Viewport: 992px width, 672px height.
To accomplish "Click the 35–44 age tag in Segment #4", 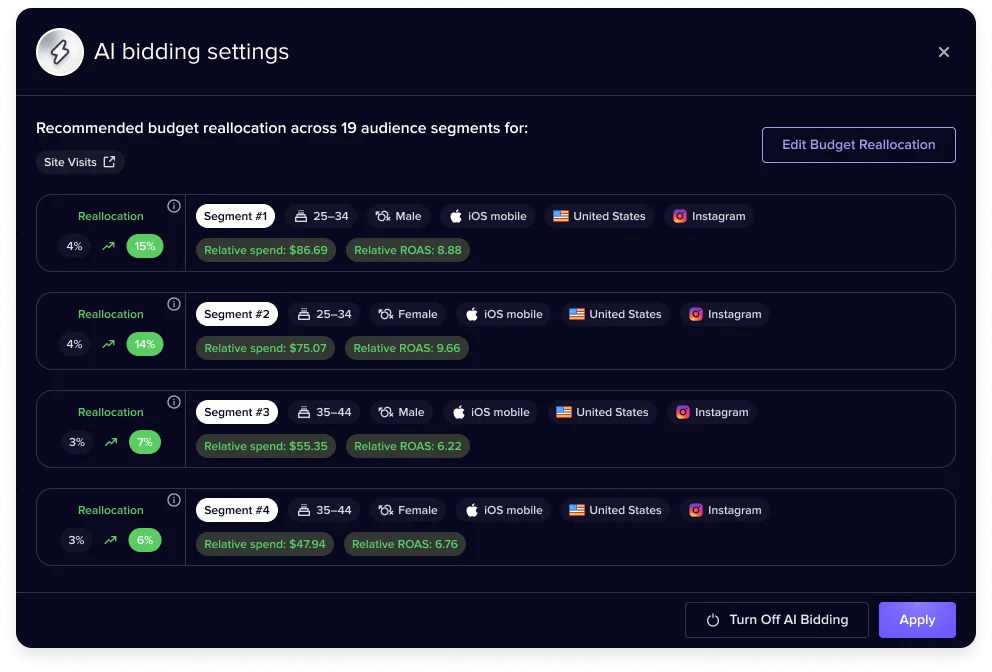I will tap(325, 511).
